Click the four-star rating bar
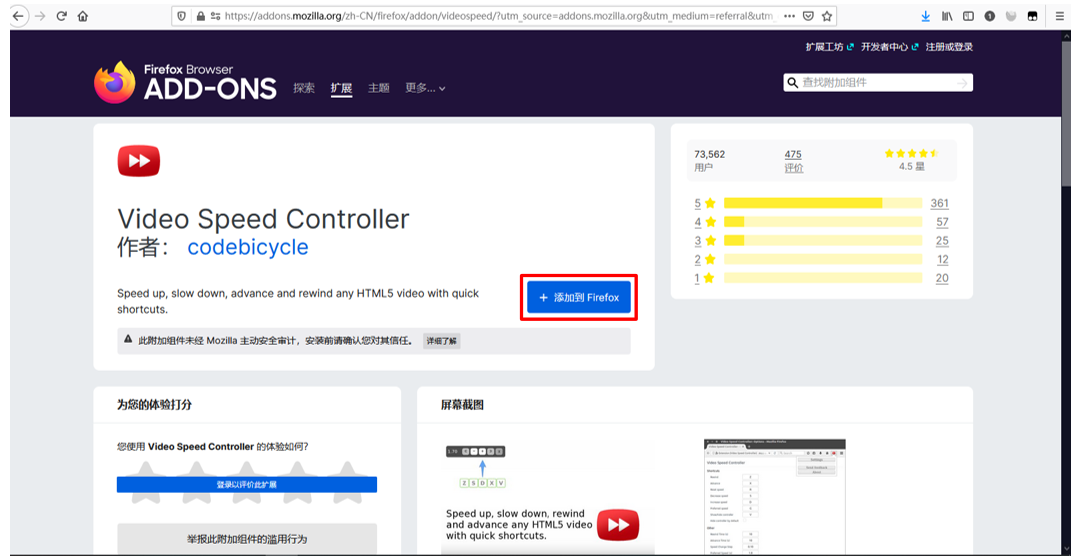 point(823,222)
